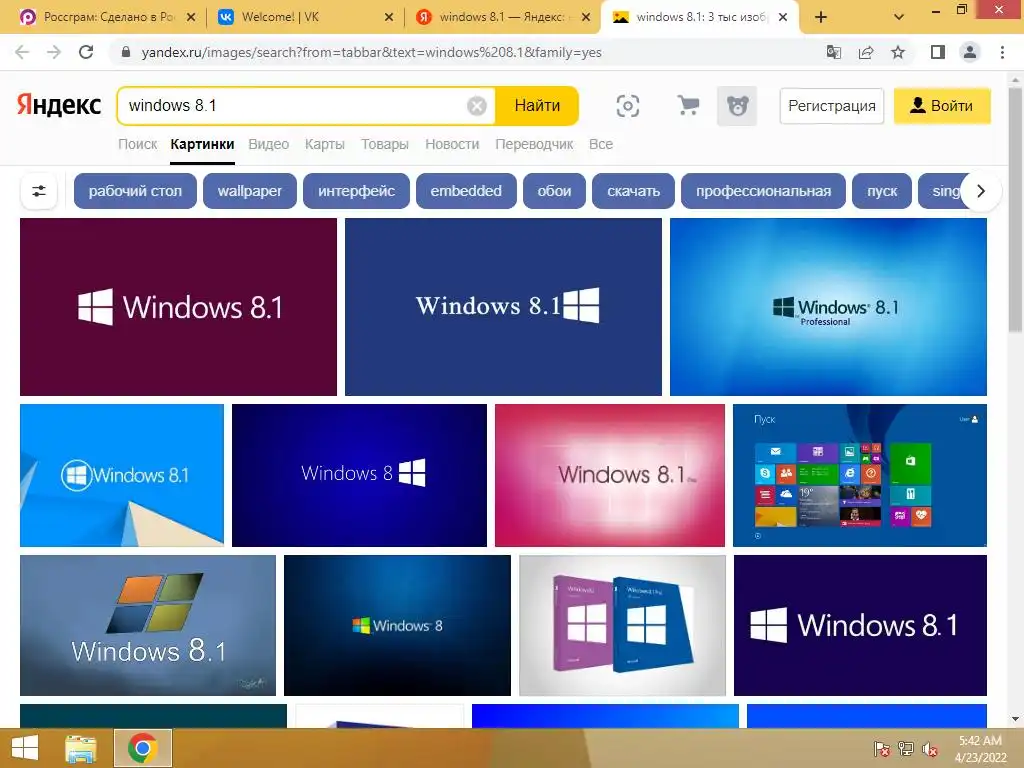
Task: Select the wallpaper suggestion chip
Action: tap(249, 191)
